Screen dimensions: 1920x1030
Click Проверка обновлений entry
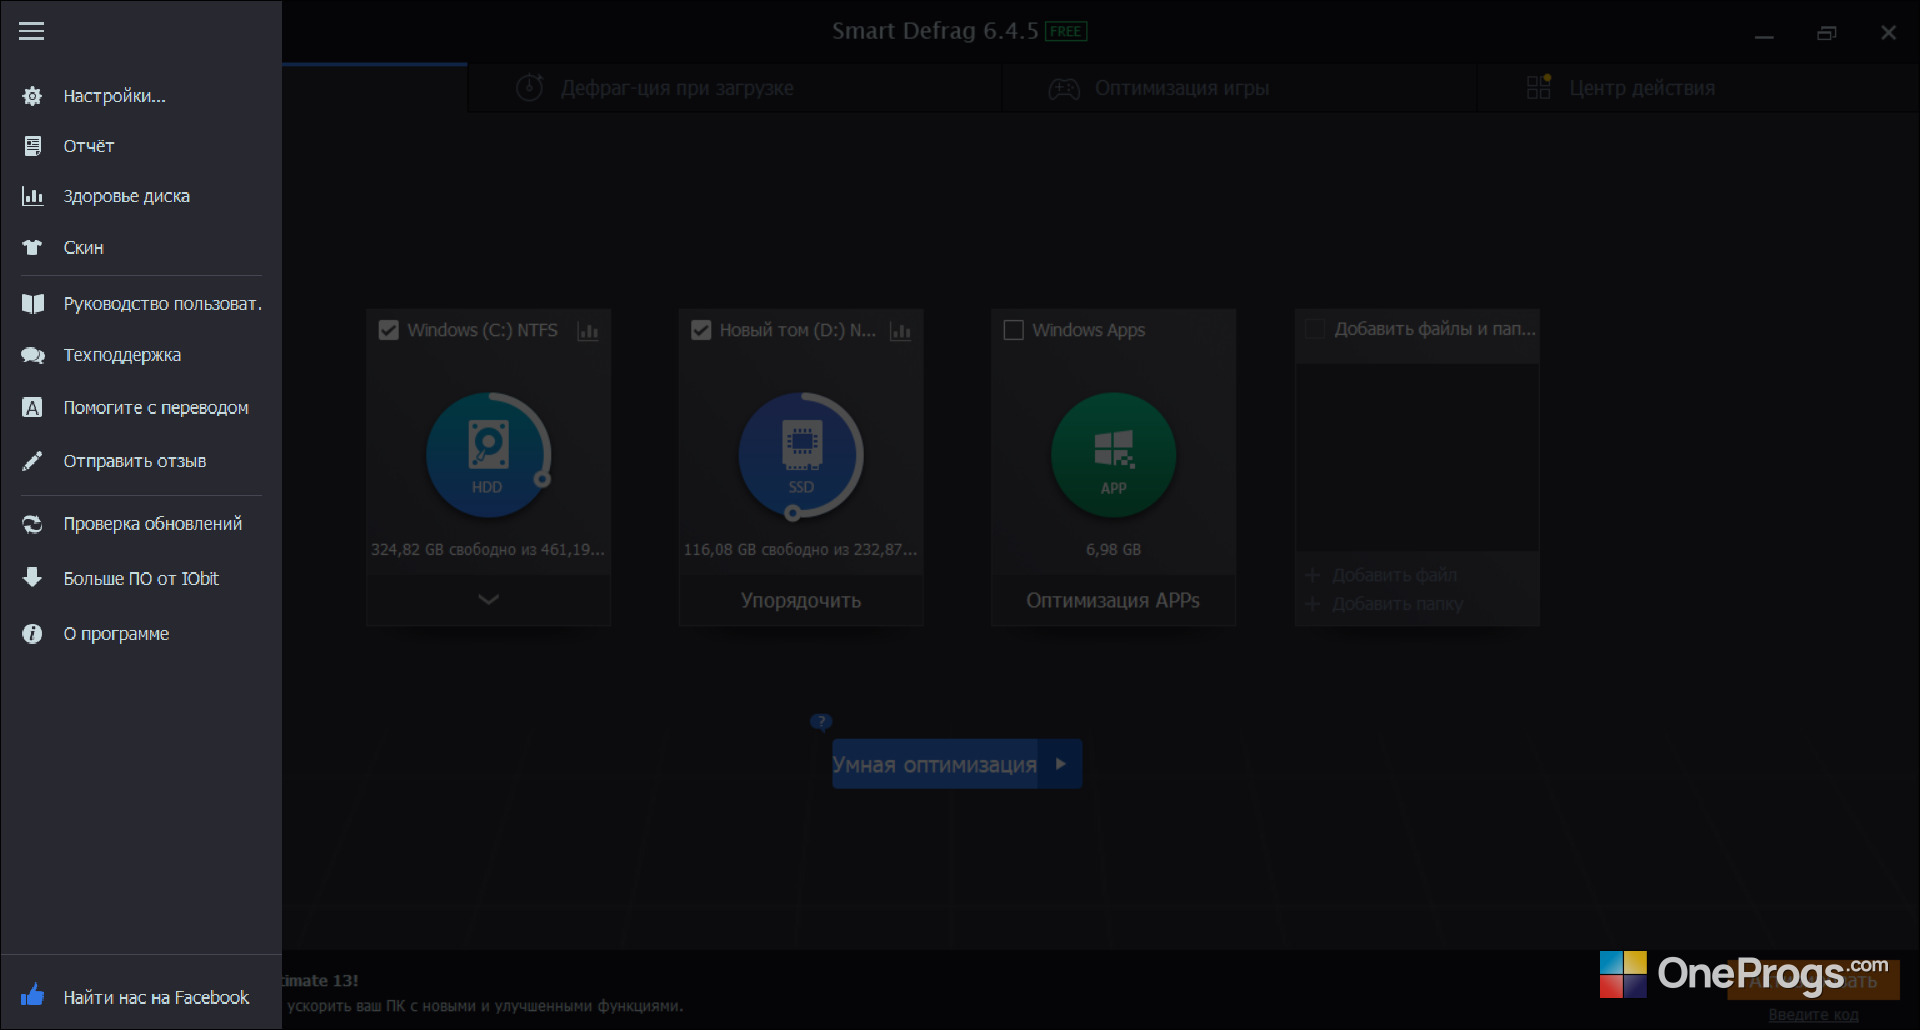pyautogui.click(x=153, y=524)
